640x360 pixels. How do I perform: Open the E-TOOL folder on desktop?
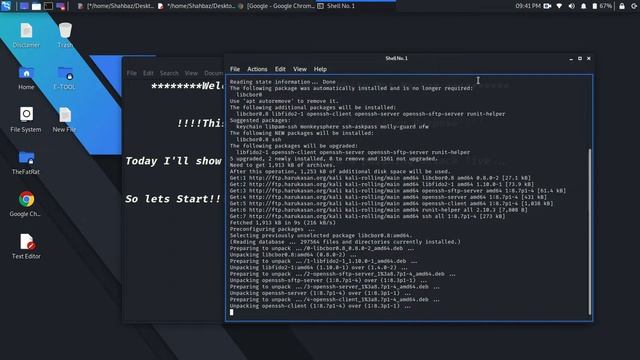[x=64, y=78]
